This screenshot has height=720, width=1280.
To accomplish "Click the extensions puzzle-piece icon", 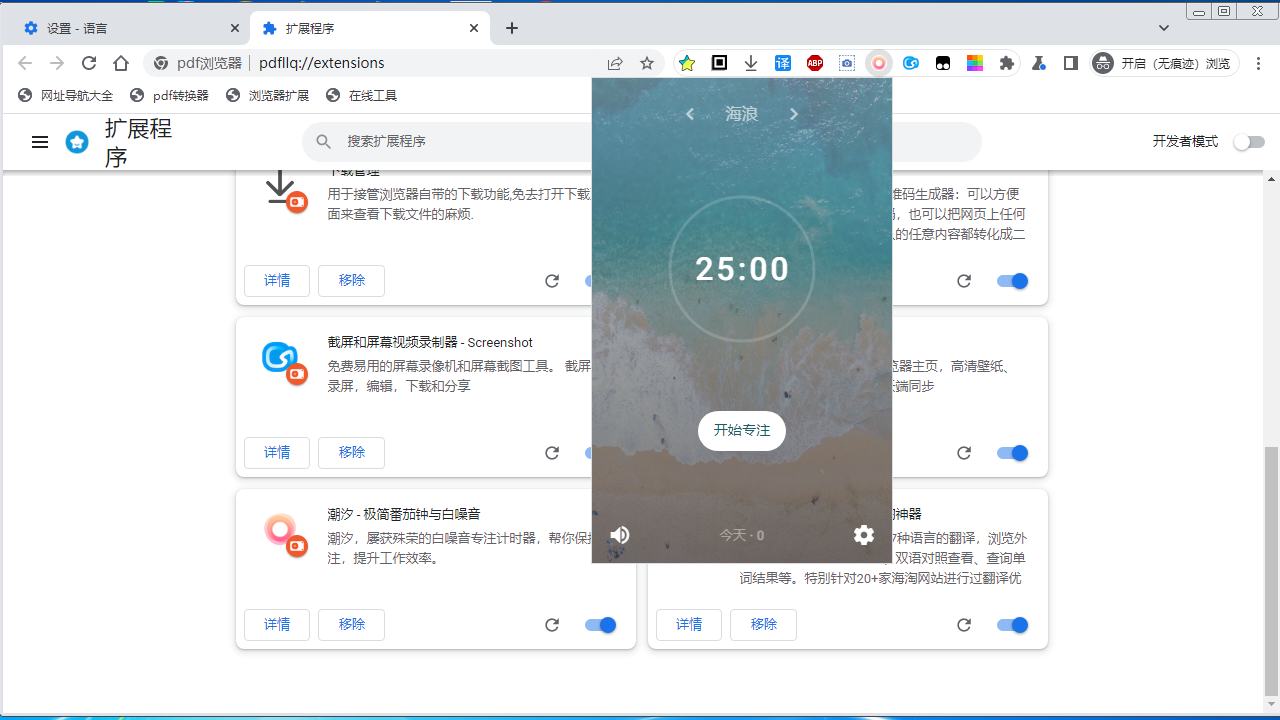I will 1007,62.
